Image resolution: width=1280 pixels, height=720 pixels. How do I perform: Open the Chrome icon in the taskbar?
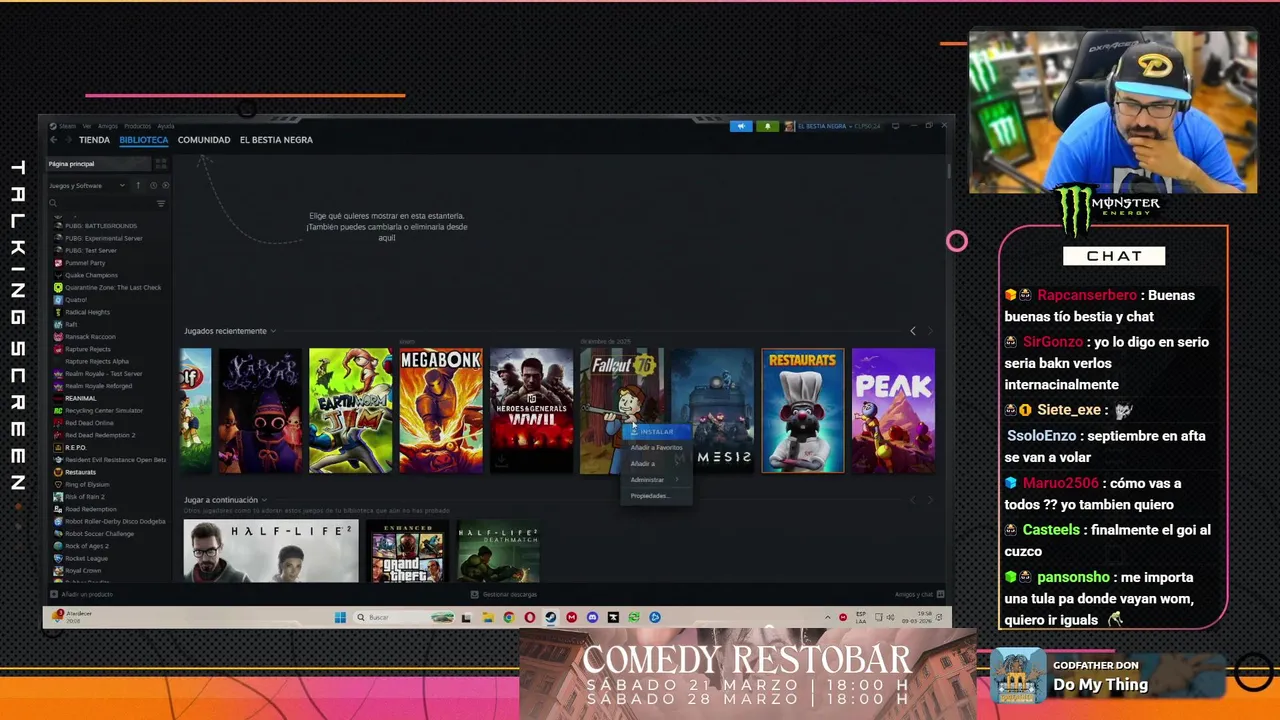tap(508, 617)
